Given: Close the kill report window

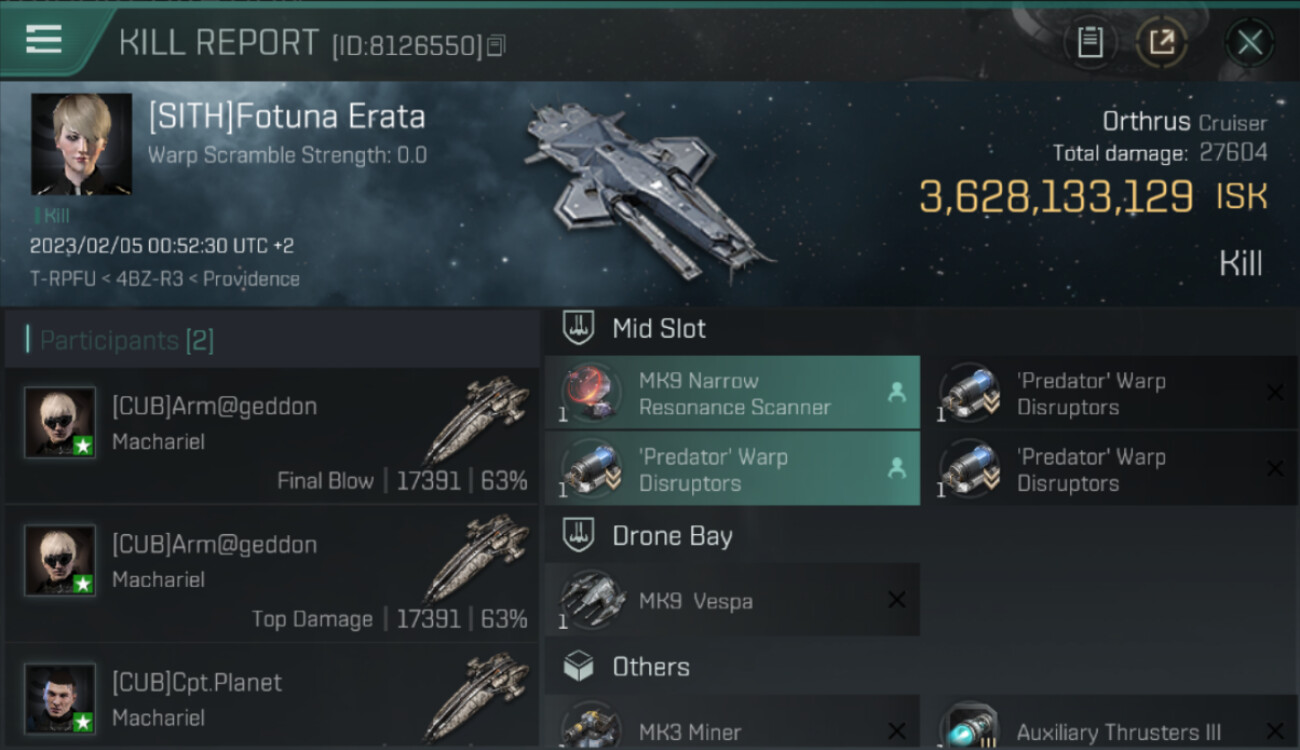Looking at the screenshot, I should (x=1249, y=42).
